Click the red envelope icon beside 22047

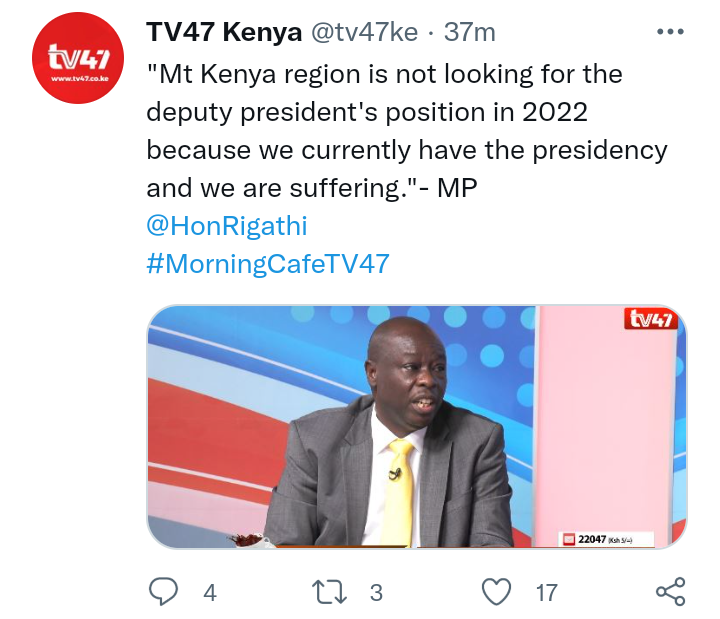569,539
